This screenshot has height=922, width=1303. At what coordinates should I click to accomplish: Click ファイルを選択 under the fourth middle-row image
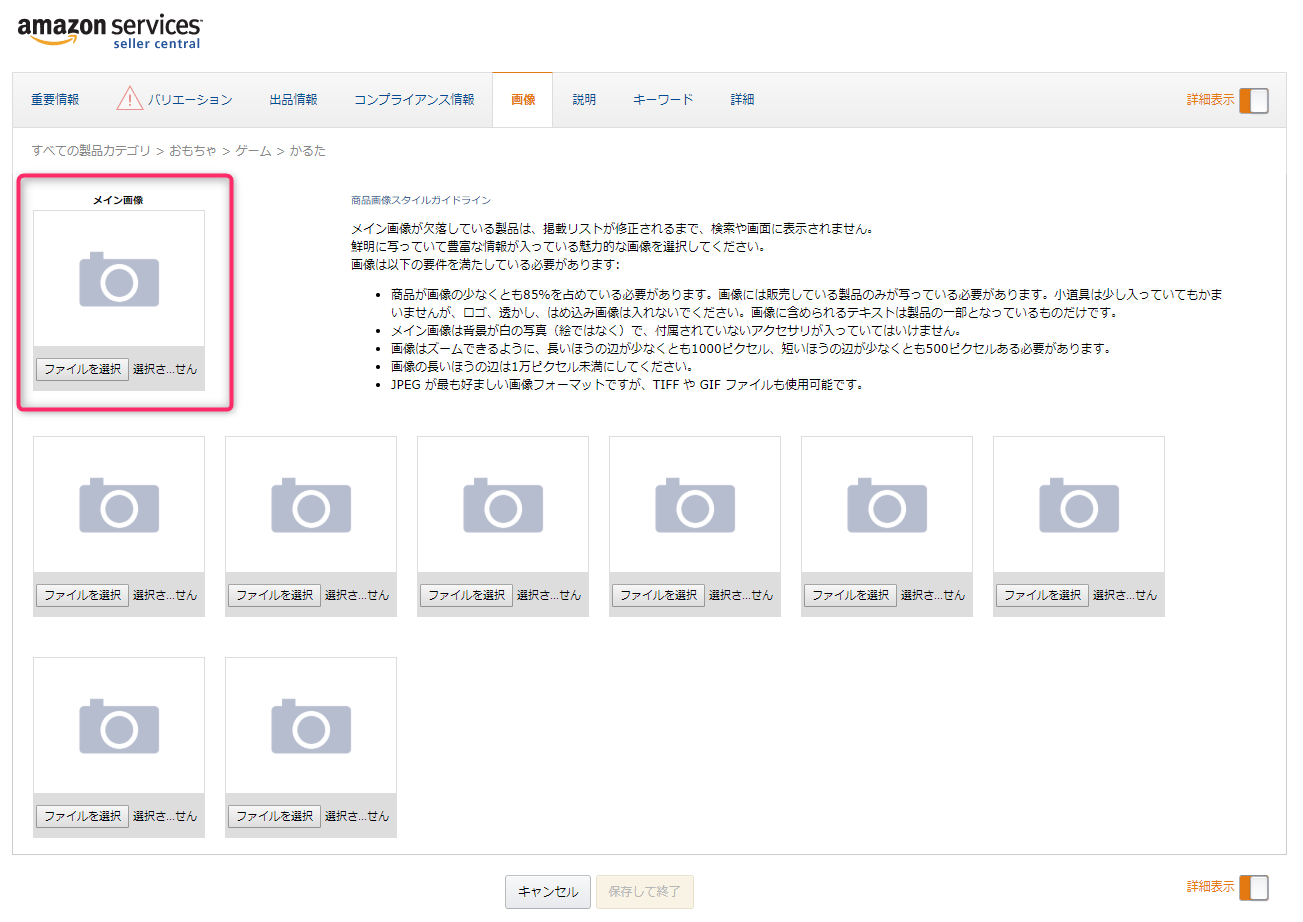click(x=658, y=595)
